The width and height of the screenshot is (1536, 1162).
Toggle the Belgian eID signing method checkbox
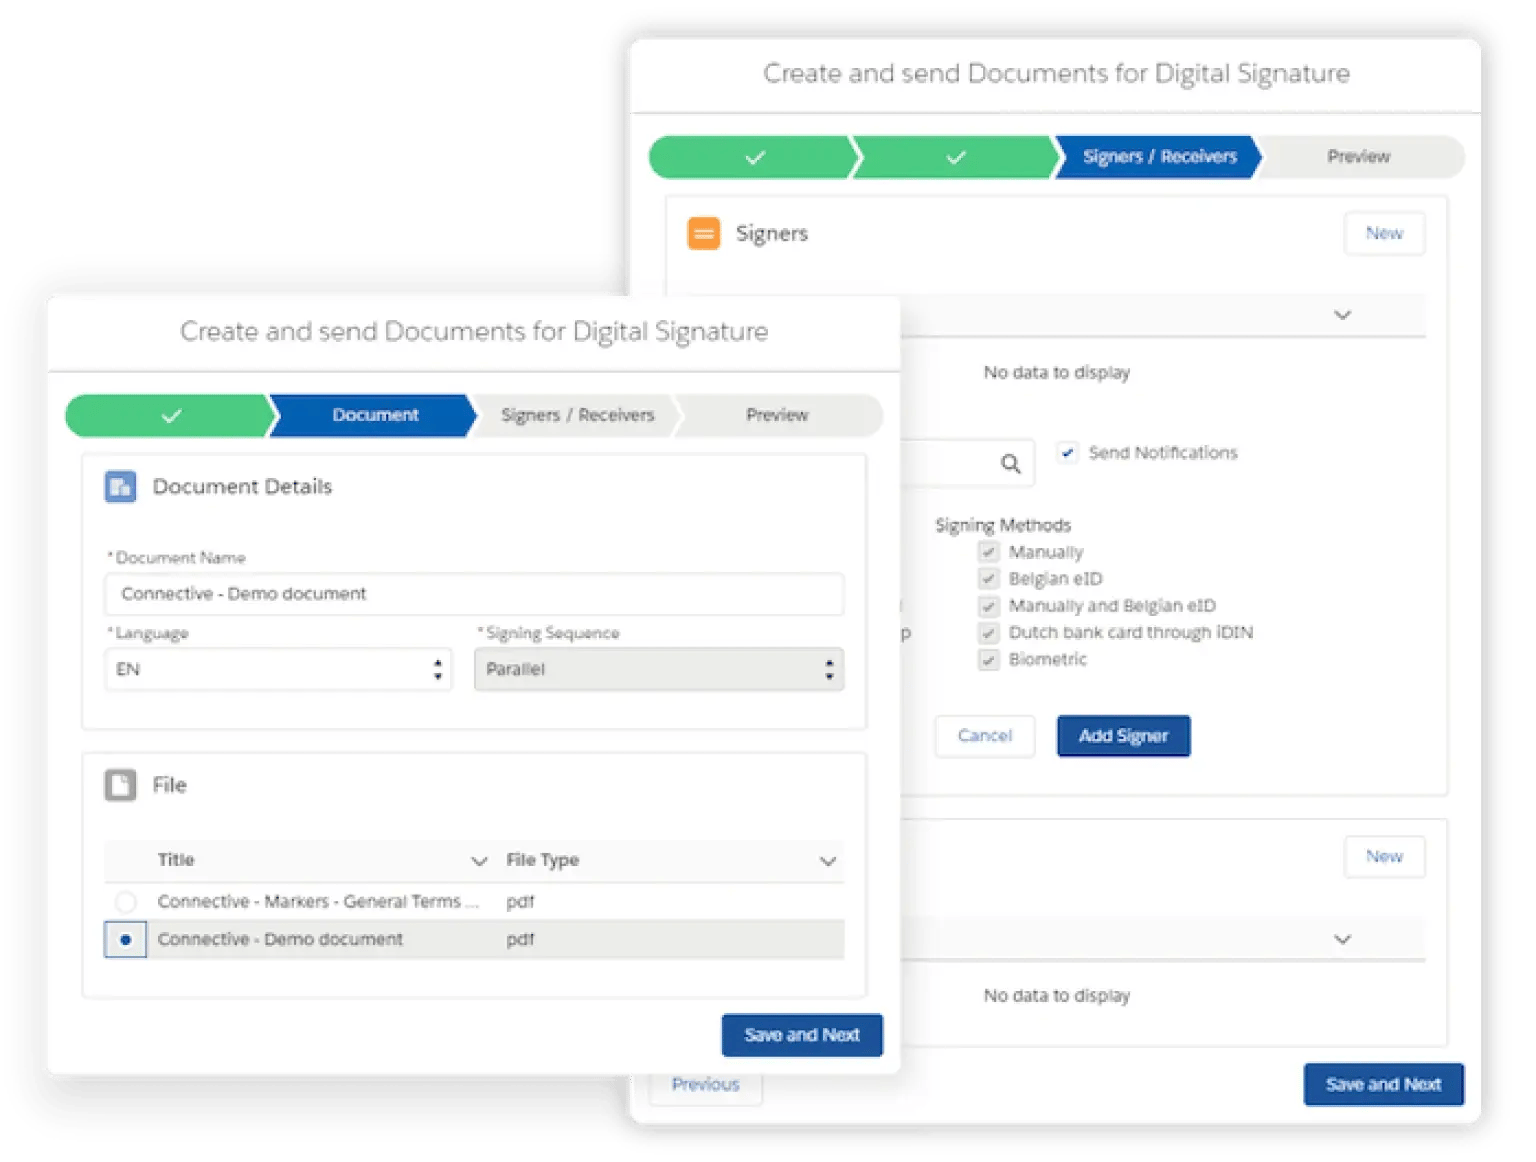tap(989, 579)
